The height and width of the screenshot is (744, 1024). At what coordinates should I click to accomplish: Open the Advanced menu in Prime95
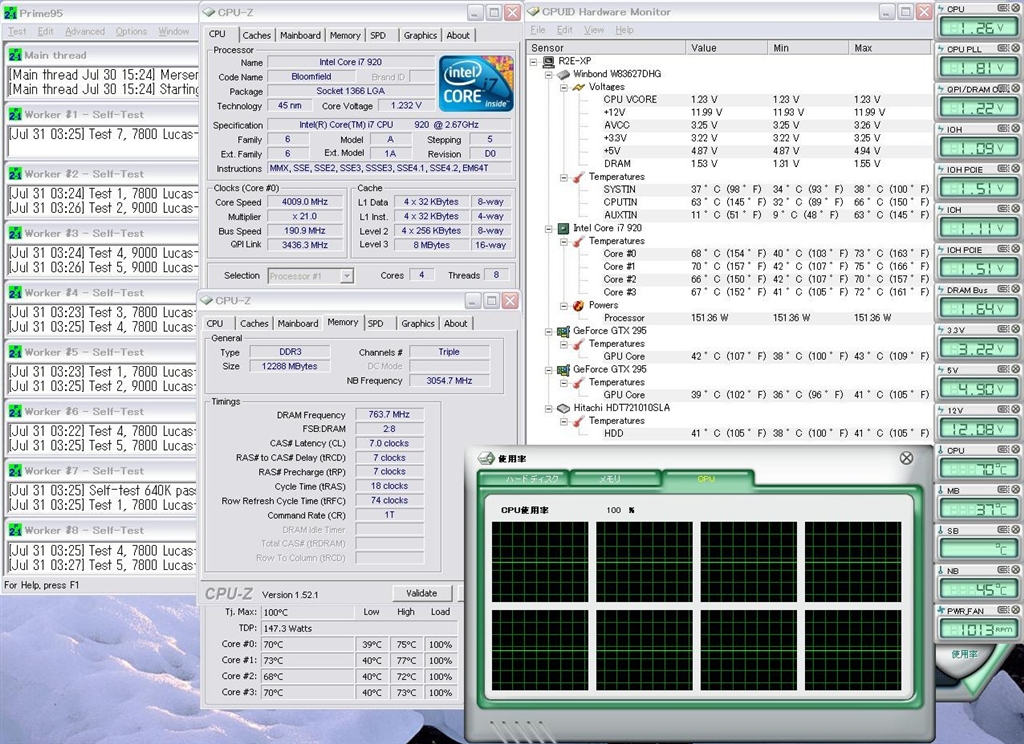(85, 32)
